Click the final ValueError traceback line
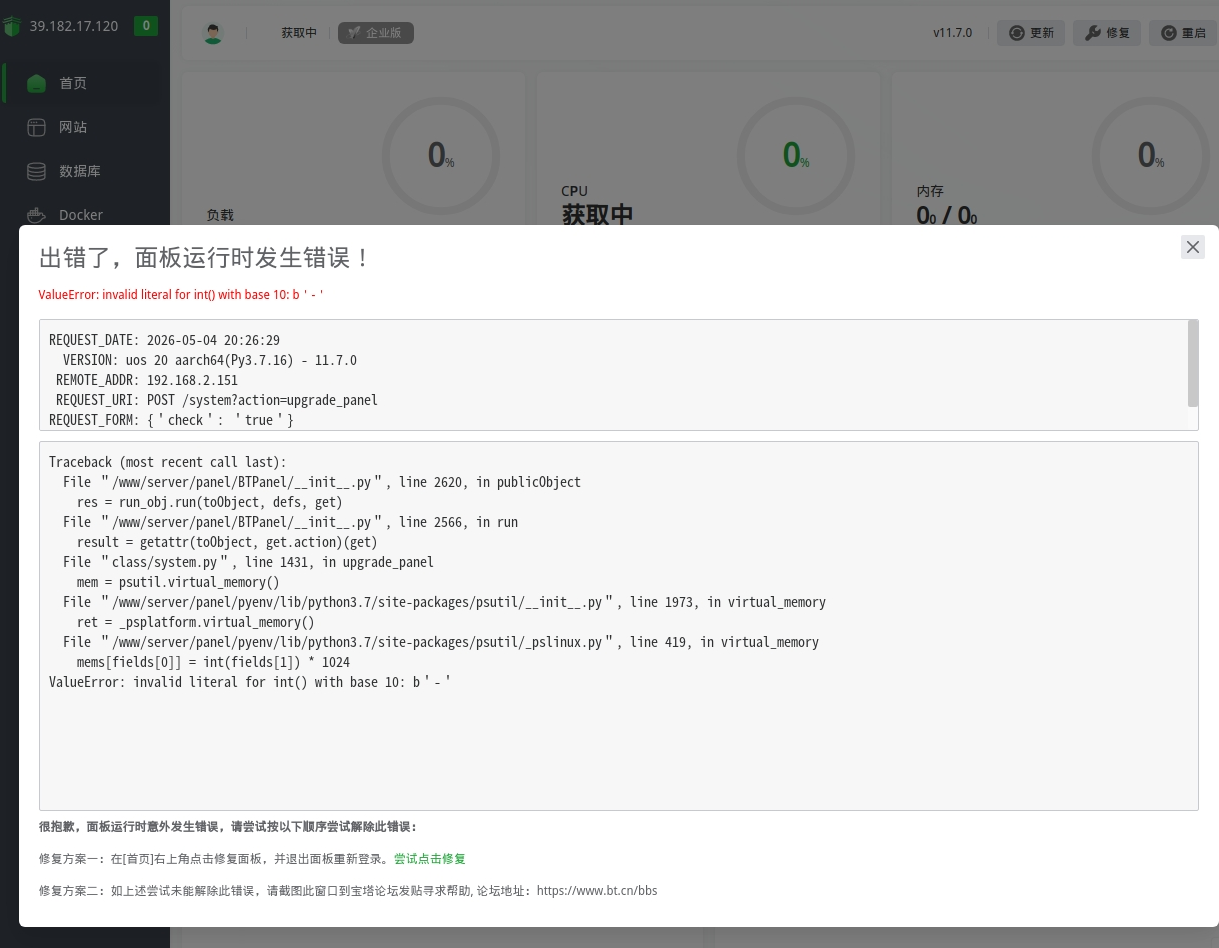This screenshot has height=948, width=1219. [x=250, y=682]
